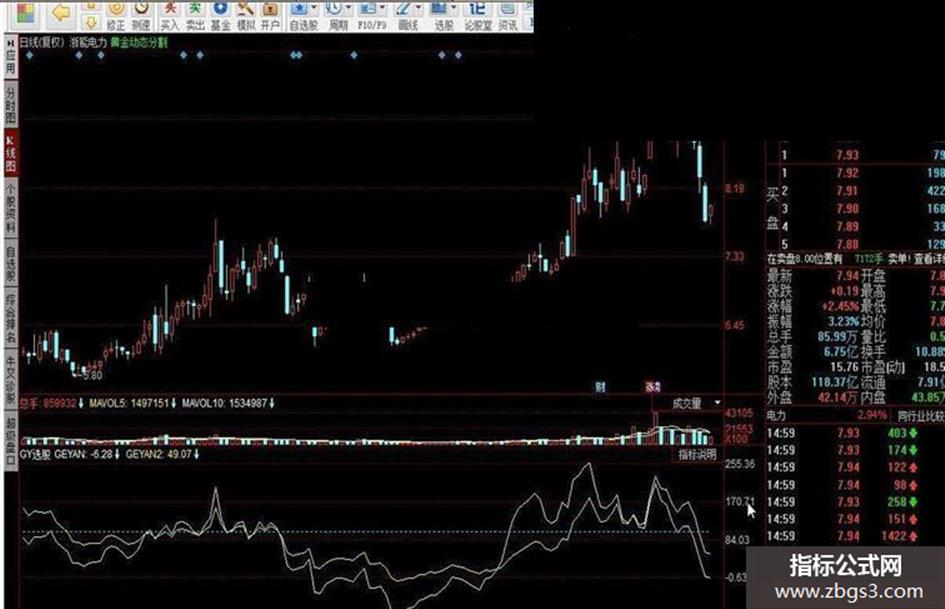Open the 超级盘口 sidebar tab
The height and width of the screenshot is (609, 945).
(11, 442)
